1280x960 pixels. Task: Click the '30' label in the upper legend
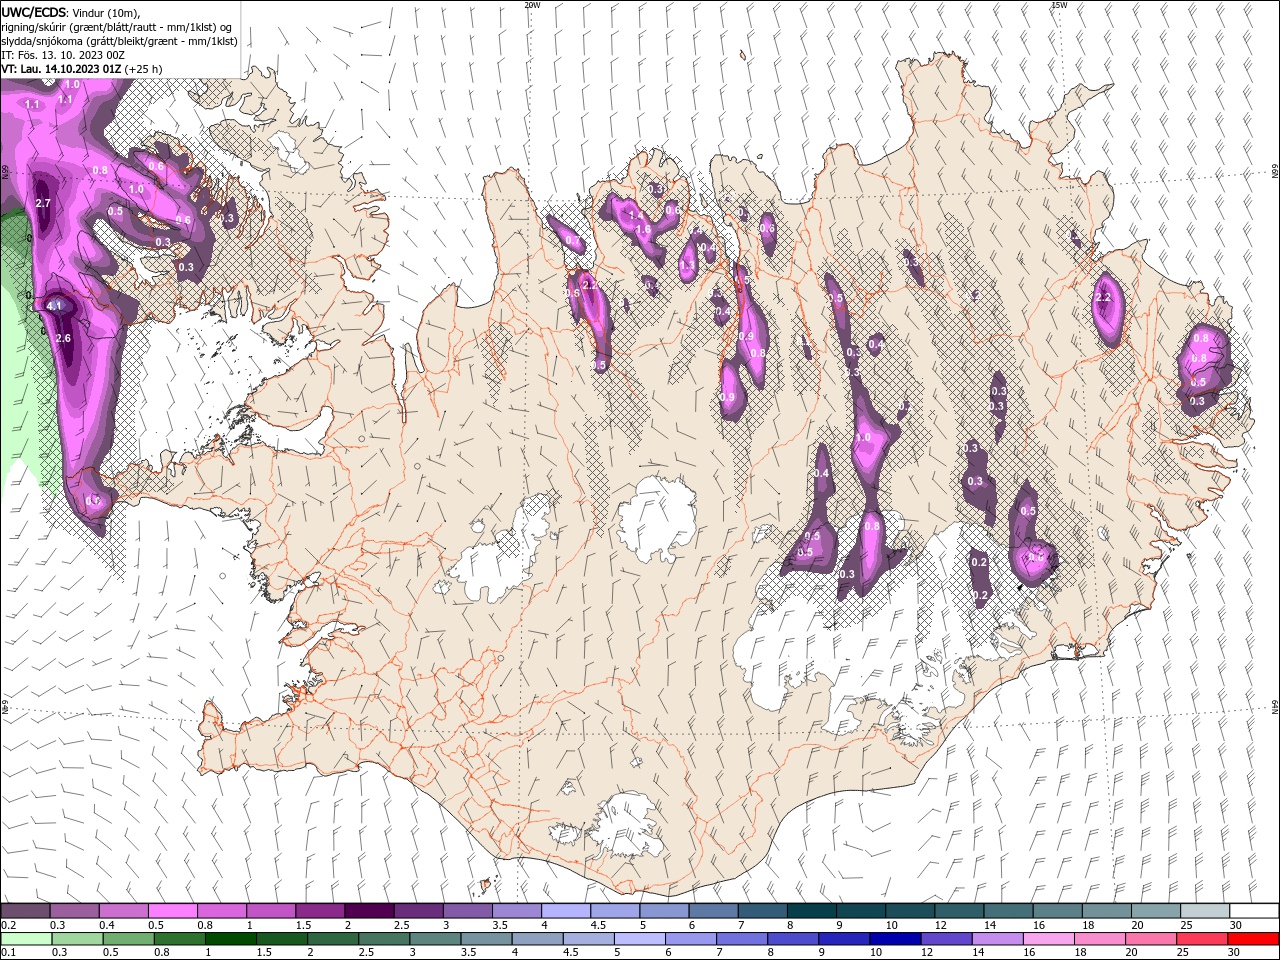pyautogui.click(x=1236, y=925)
